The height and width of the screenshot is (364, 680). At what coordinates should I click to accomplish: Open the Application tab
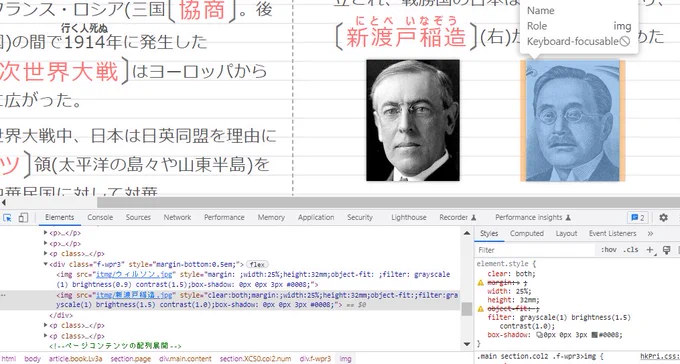pos(316,217)
